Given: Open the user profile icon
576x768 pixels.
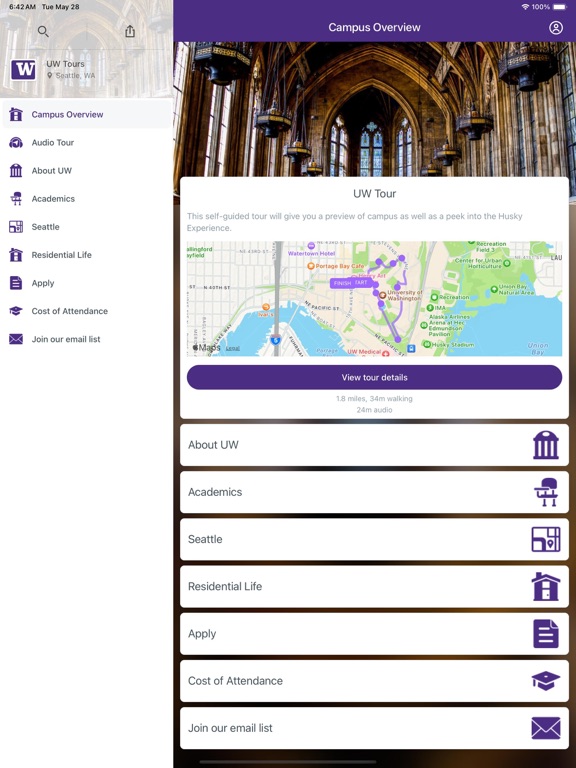Looking at the screenshot, I should pos(555,27).
